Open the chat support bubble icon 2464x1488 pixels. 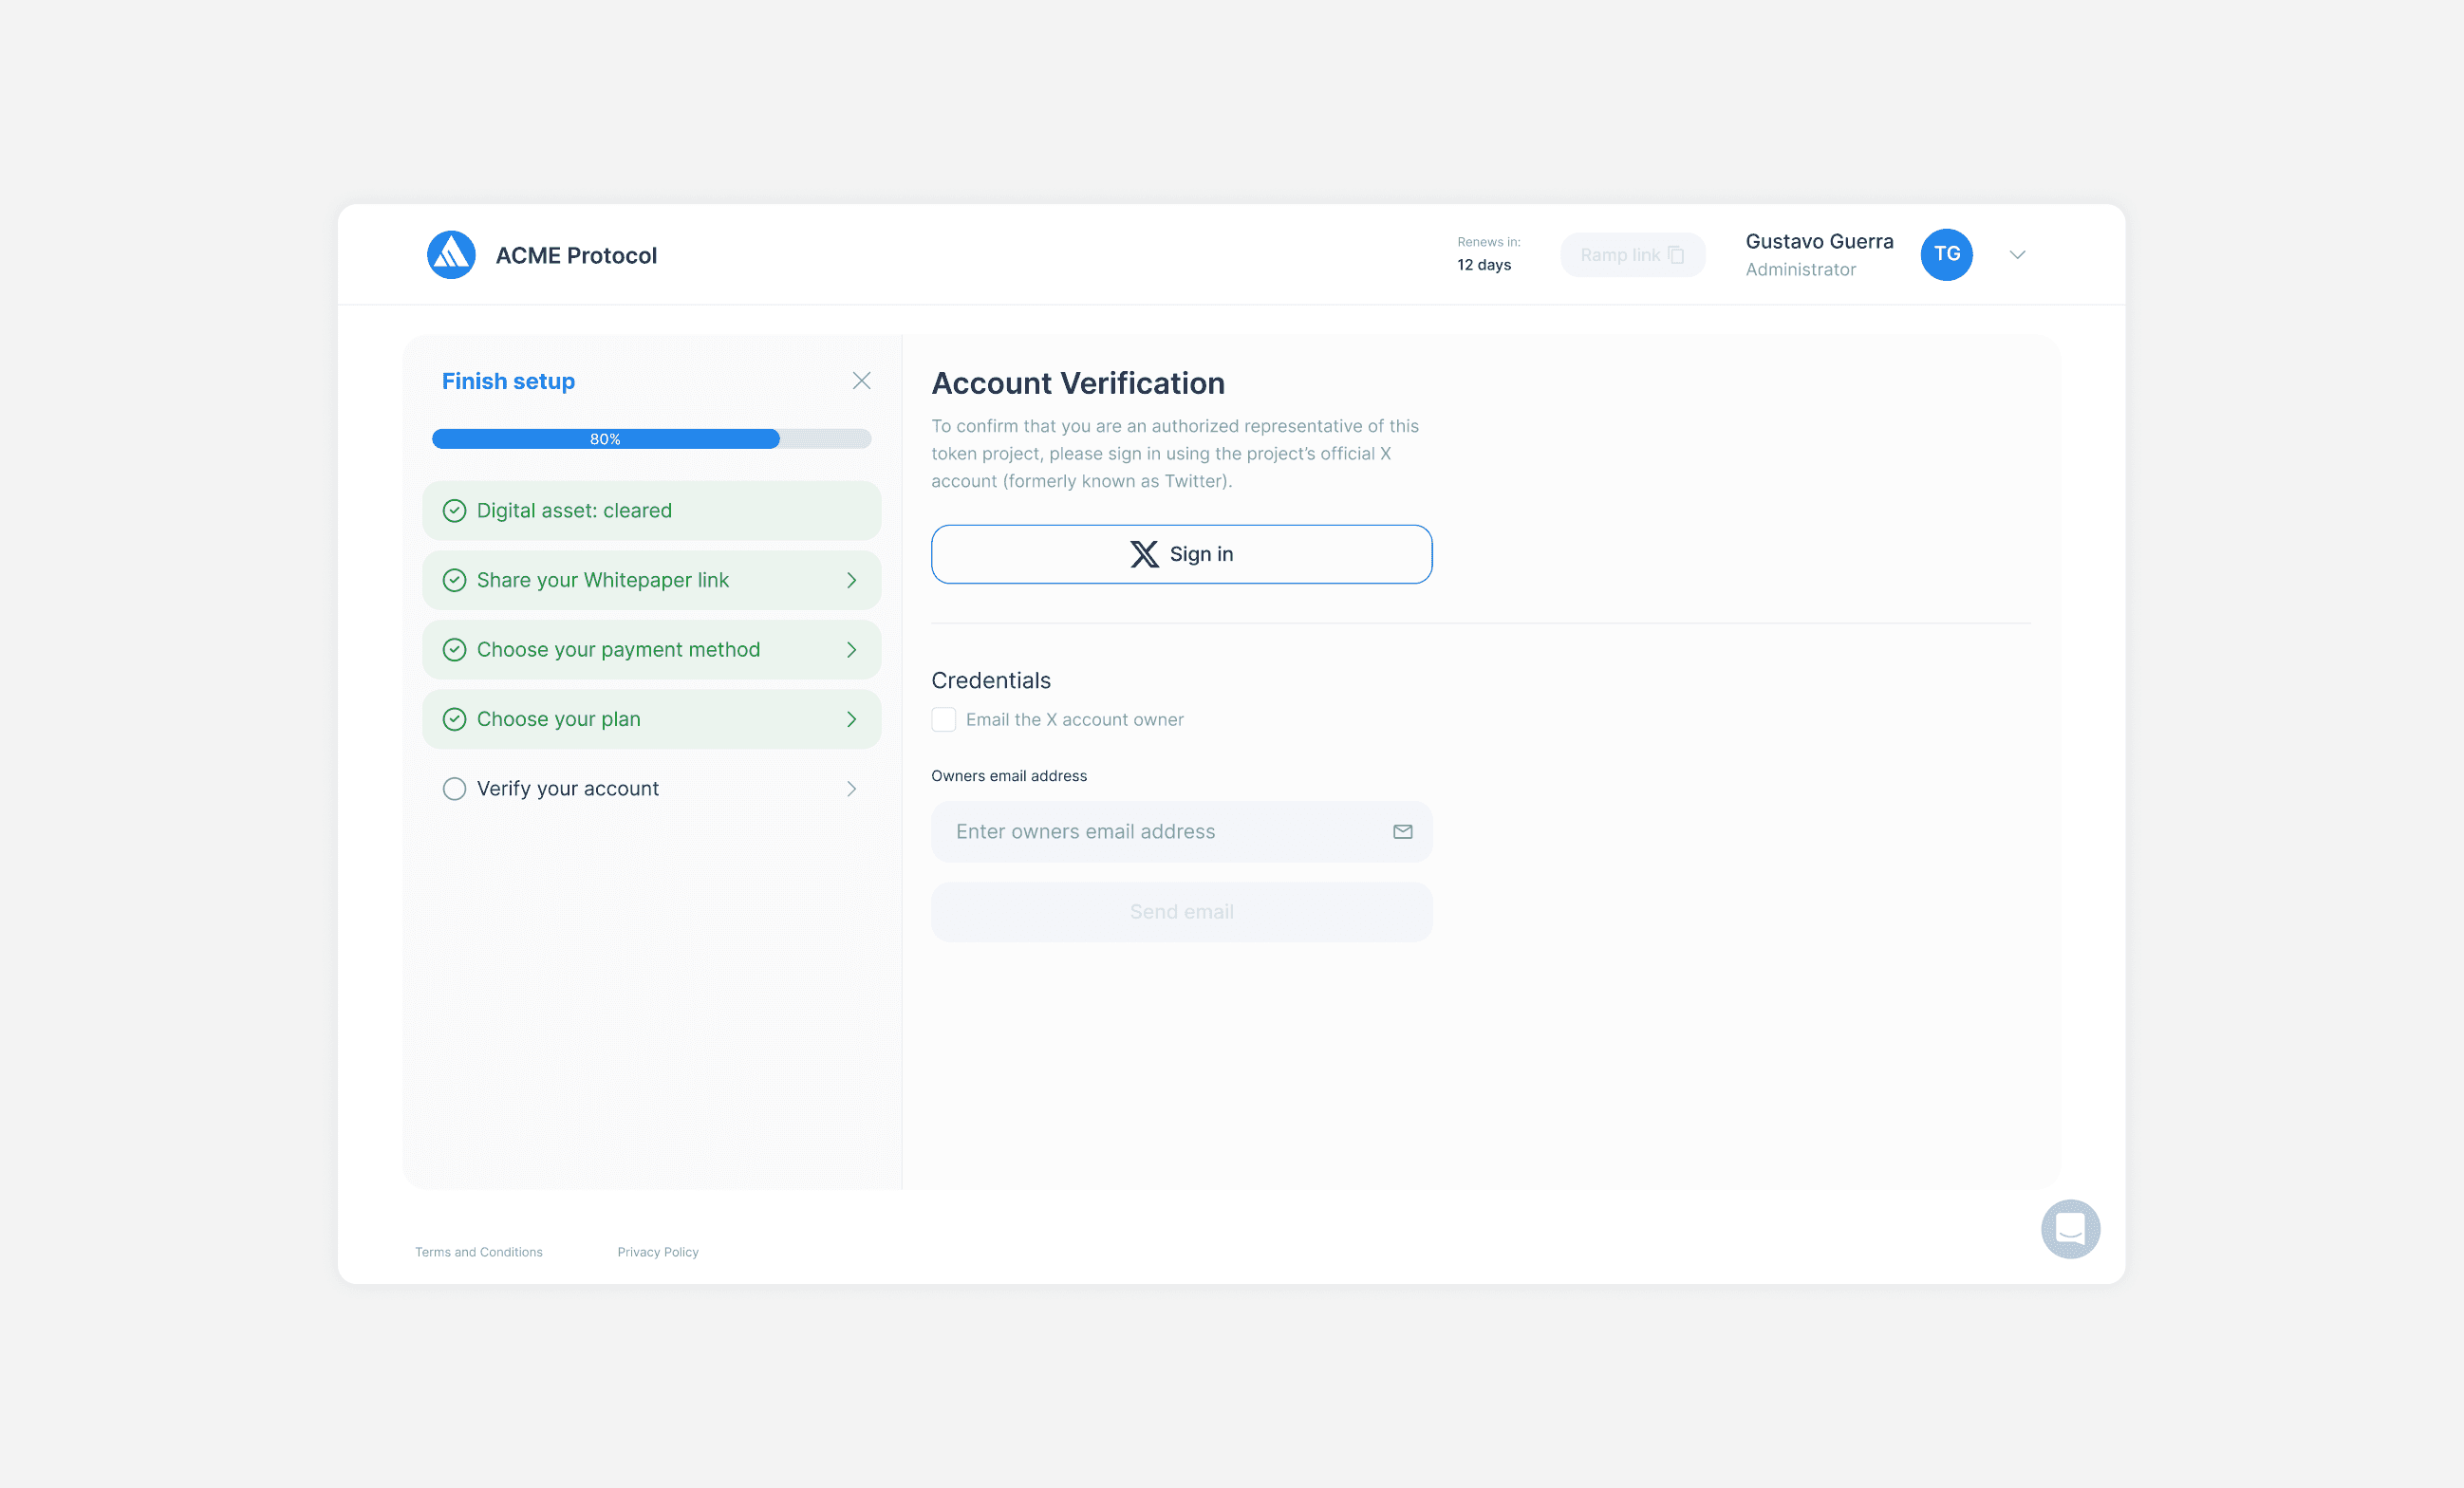point(2069,1228)
